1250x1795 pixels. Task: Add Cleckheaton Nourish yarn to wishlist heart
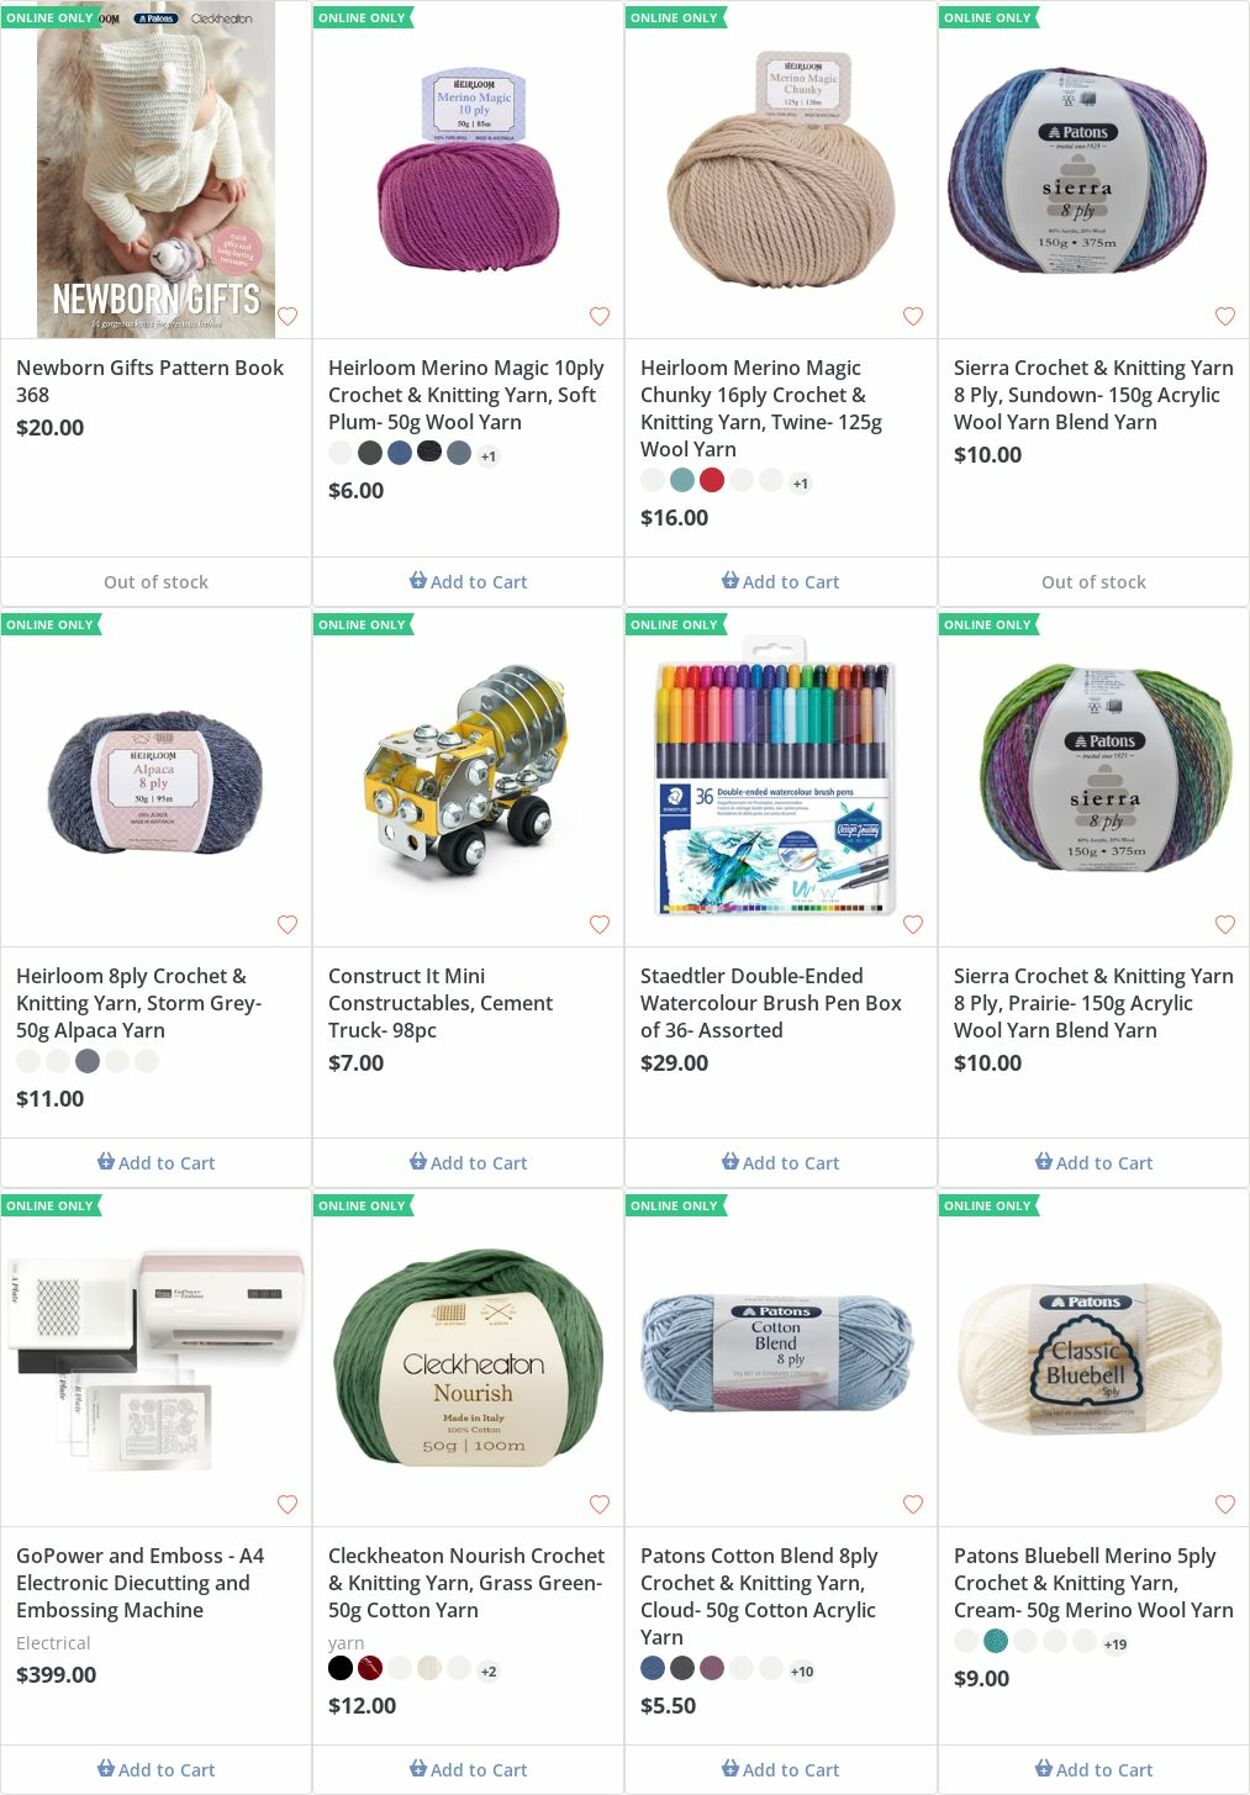[x=599, y=1504]
